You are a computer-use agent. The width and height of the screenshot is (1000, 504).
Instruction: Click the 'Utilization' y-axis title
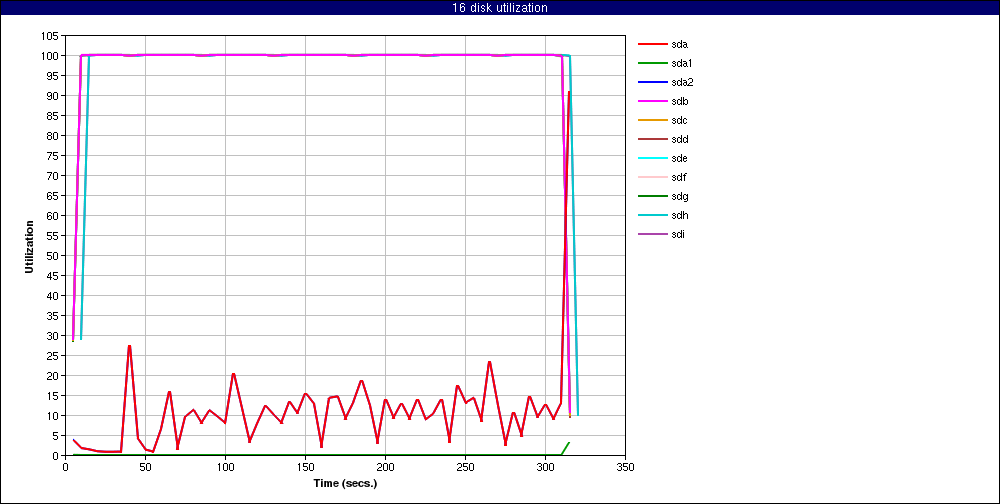29,246
